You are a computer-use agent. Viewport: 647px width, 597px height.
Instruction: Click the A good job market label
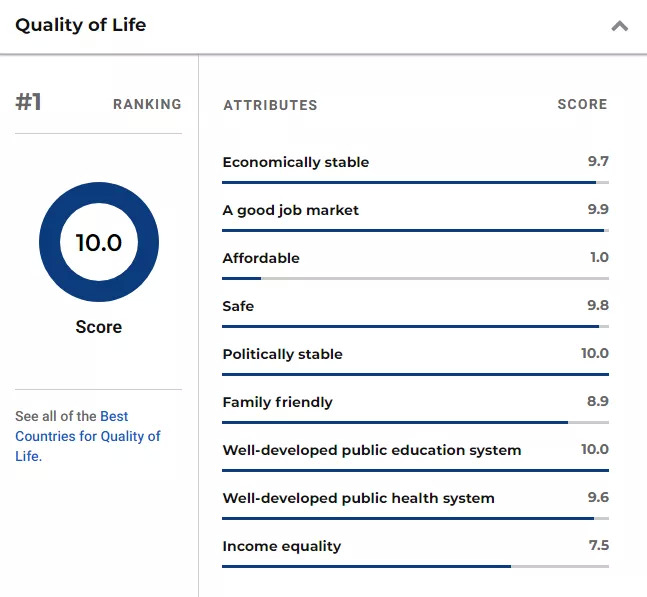[x=291, y=210]
